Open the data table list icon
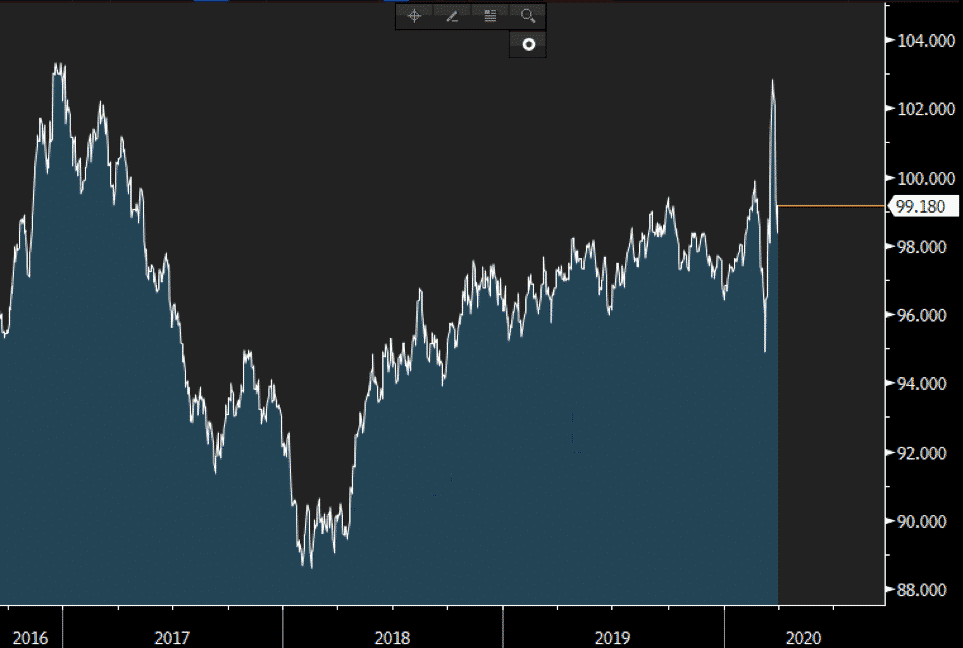 490,16
